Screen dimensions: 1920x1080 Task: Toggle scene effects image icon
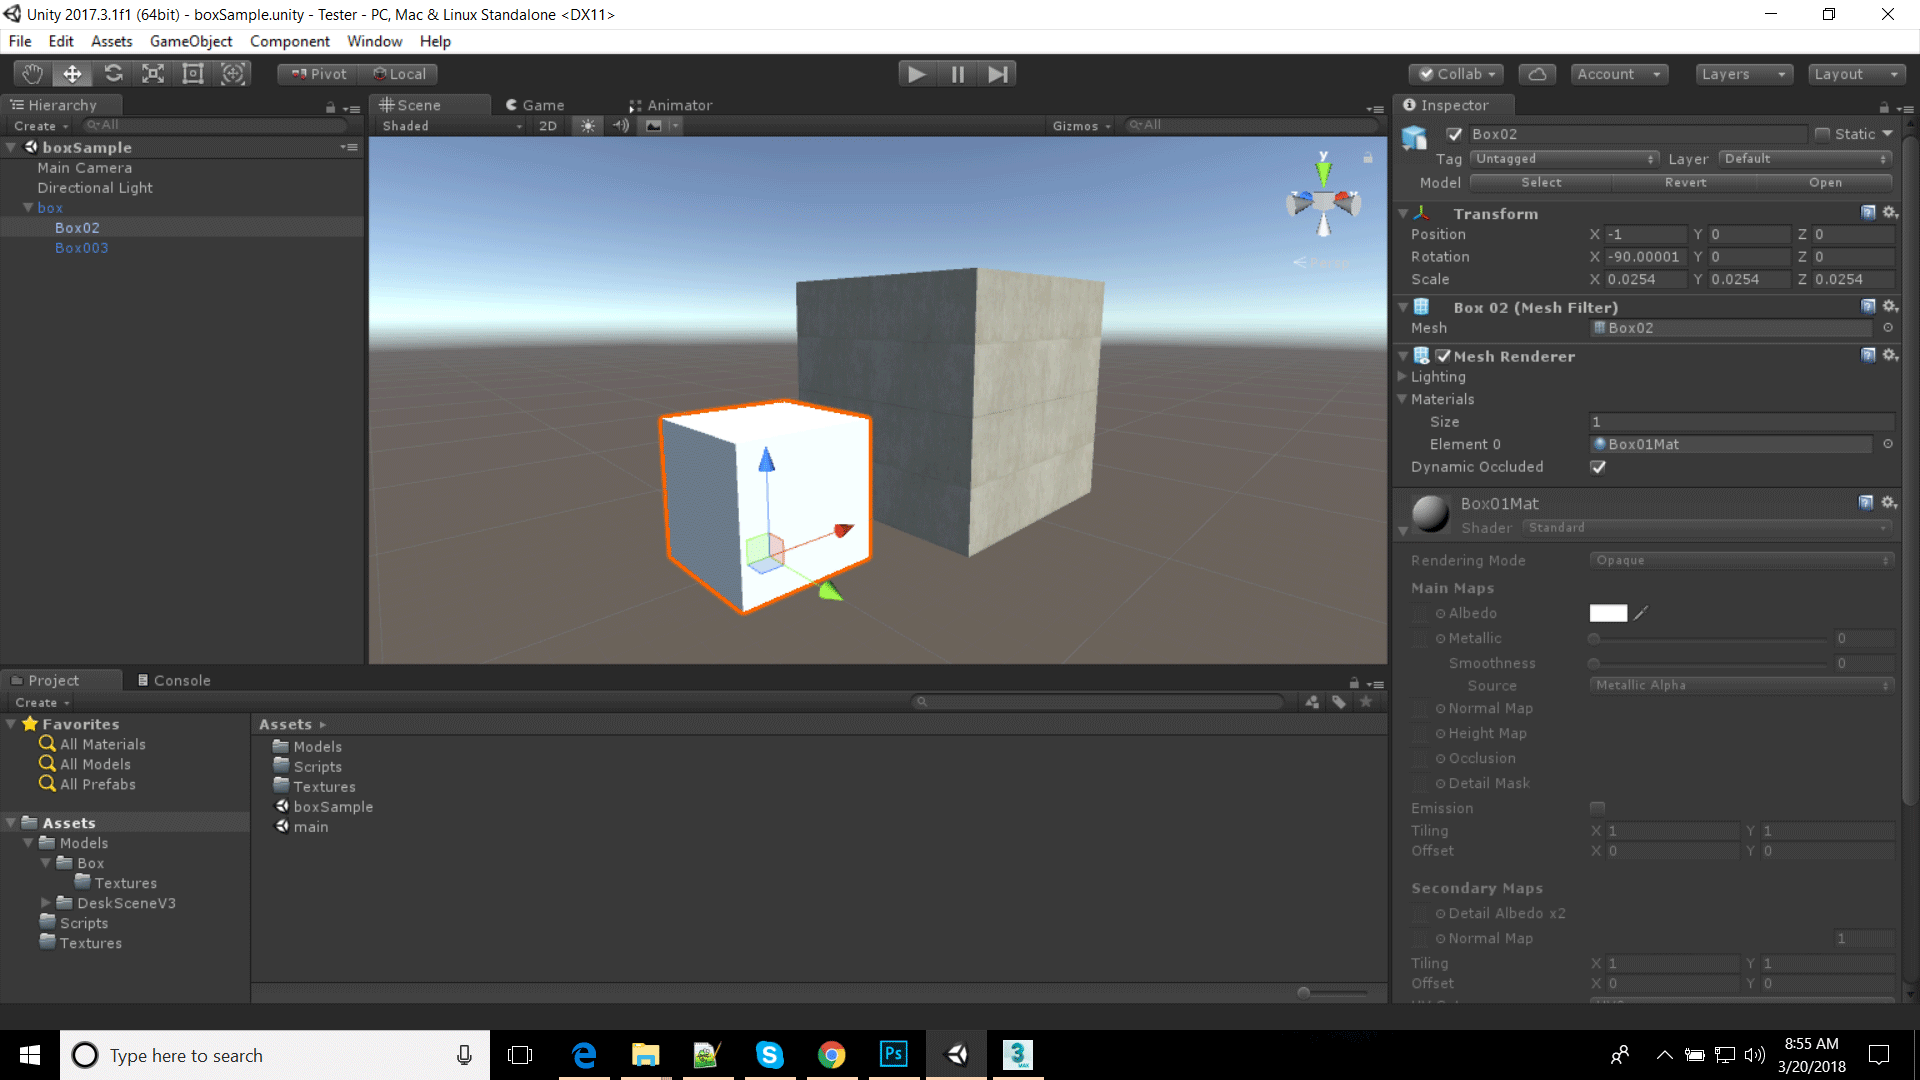pyautogui.click(x=654, y=126)
